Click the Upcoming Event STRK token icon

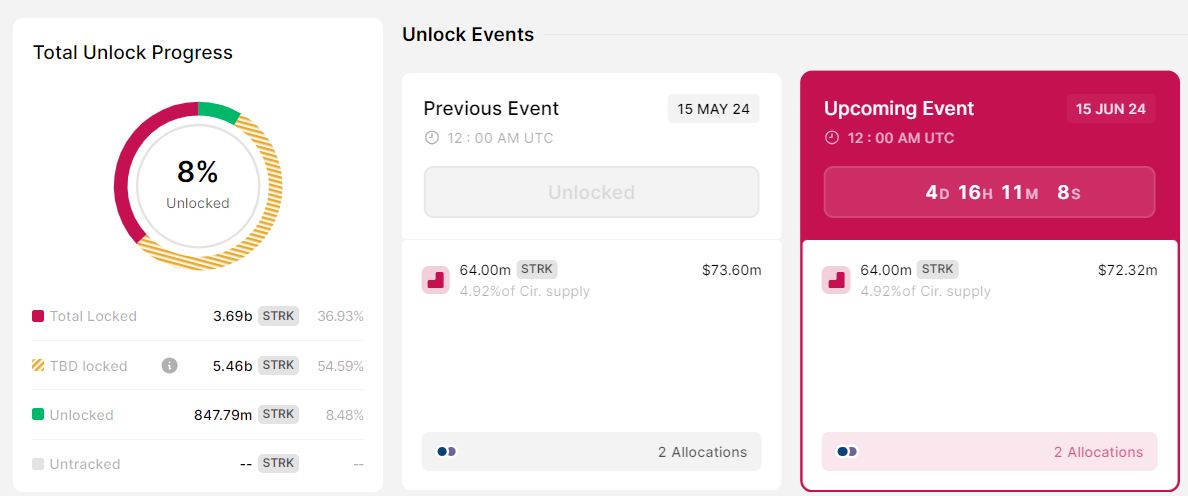coord(836,280)
